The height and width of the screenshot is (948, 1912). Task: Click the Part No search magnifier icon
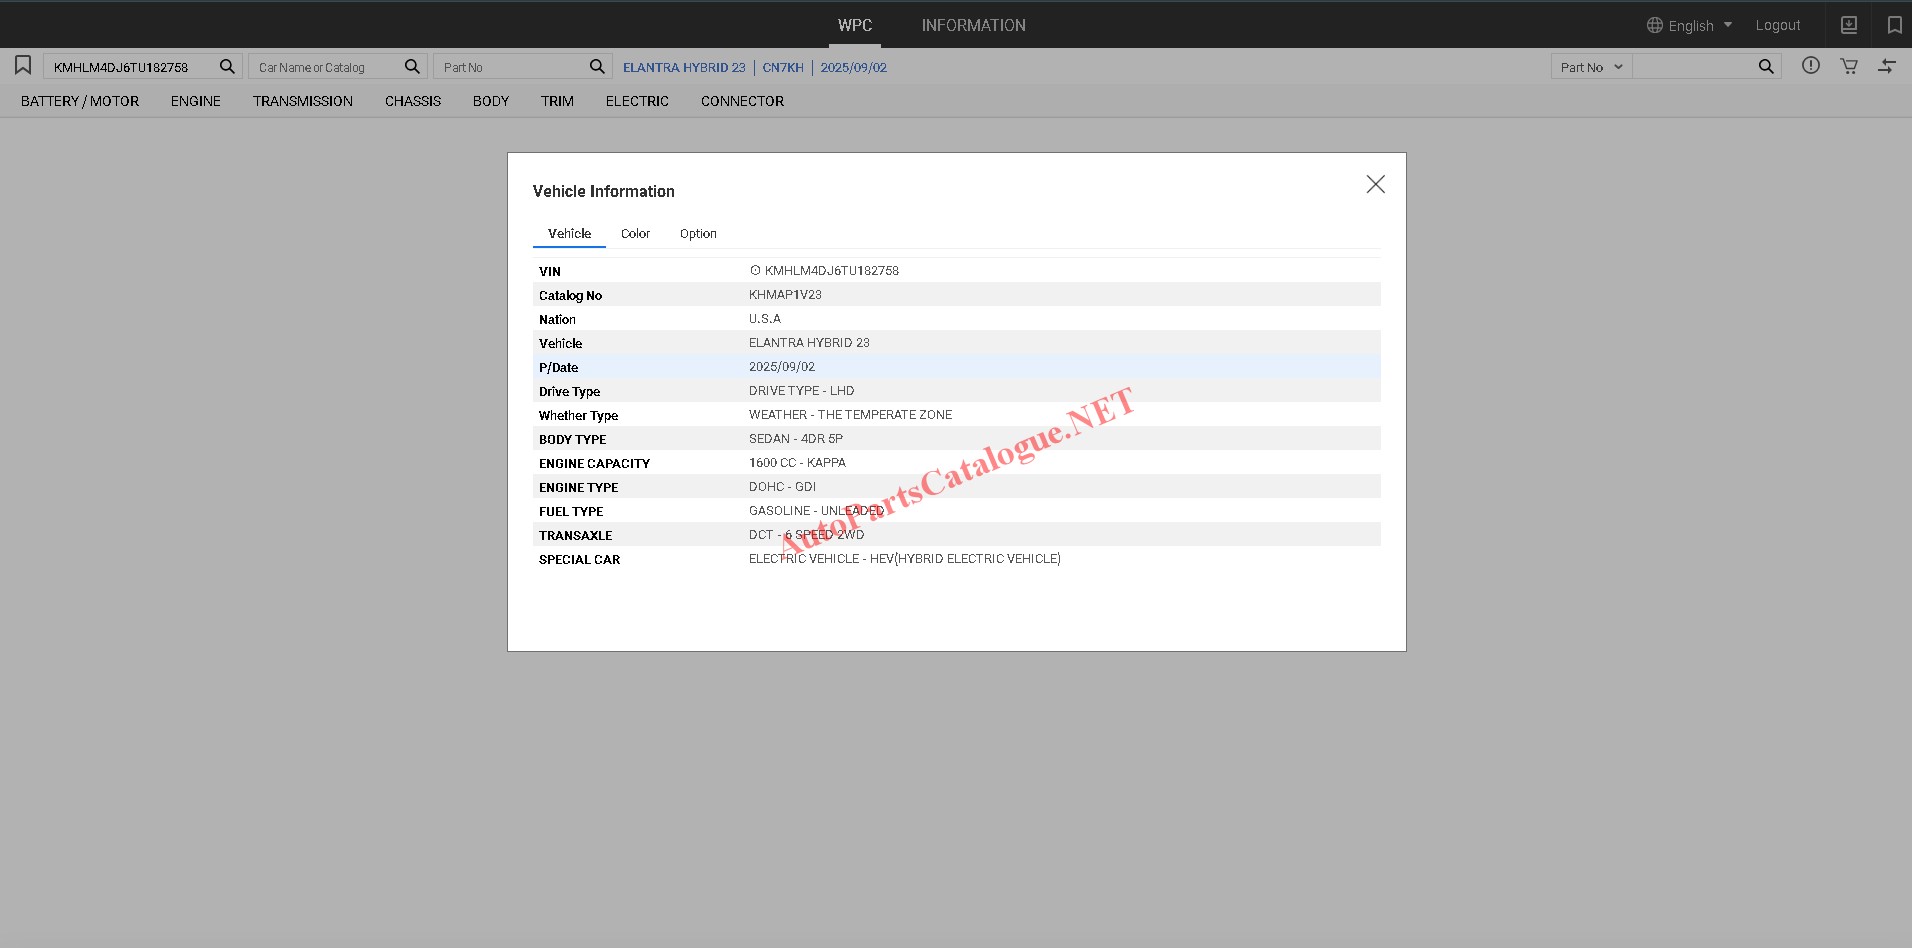(597, 66)
